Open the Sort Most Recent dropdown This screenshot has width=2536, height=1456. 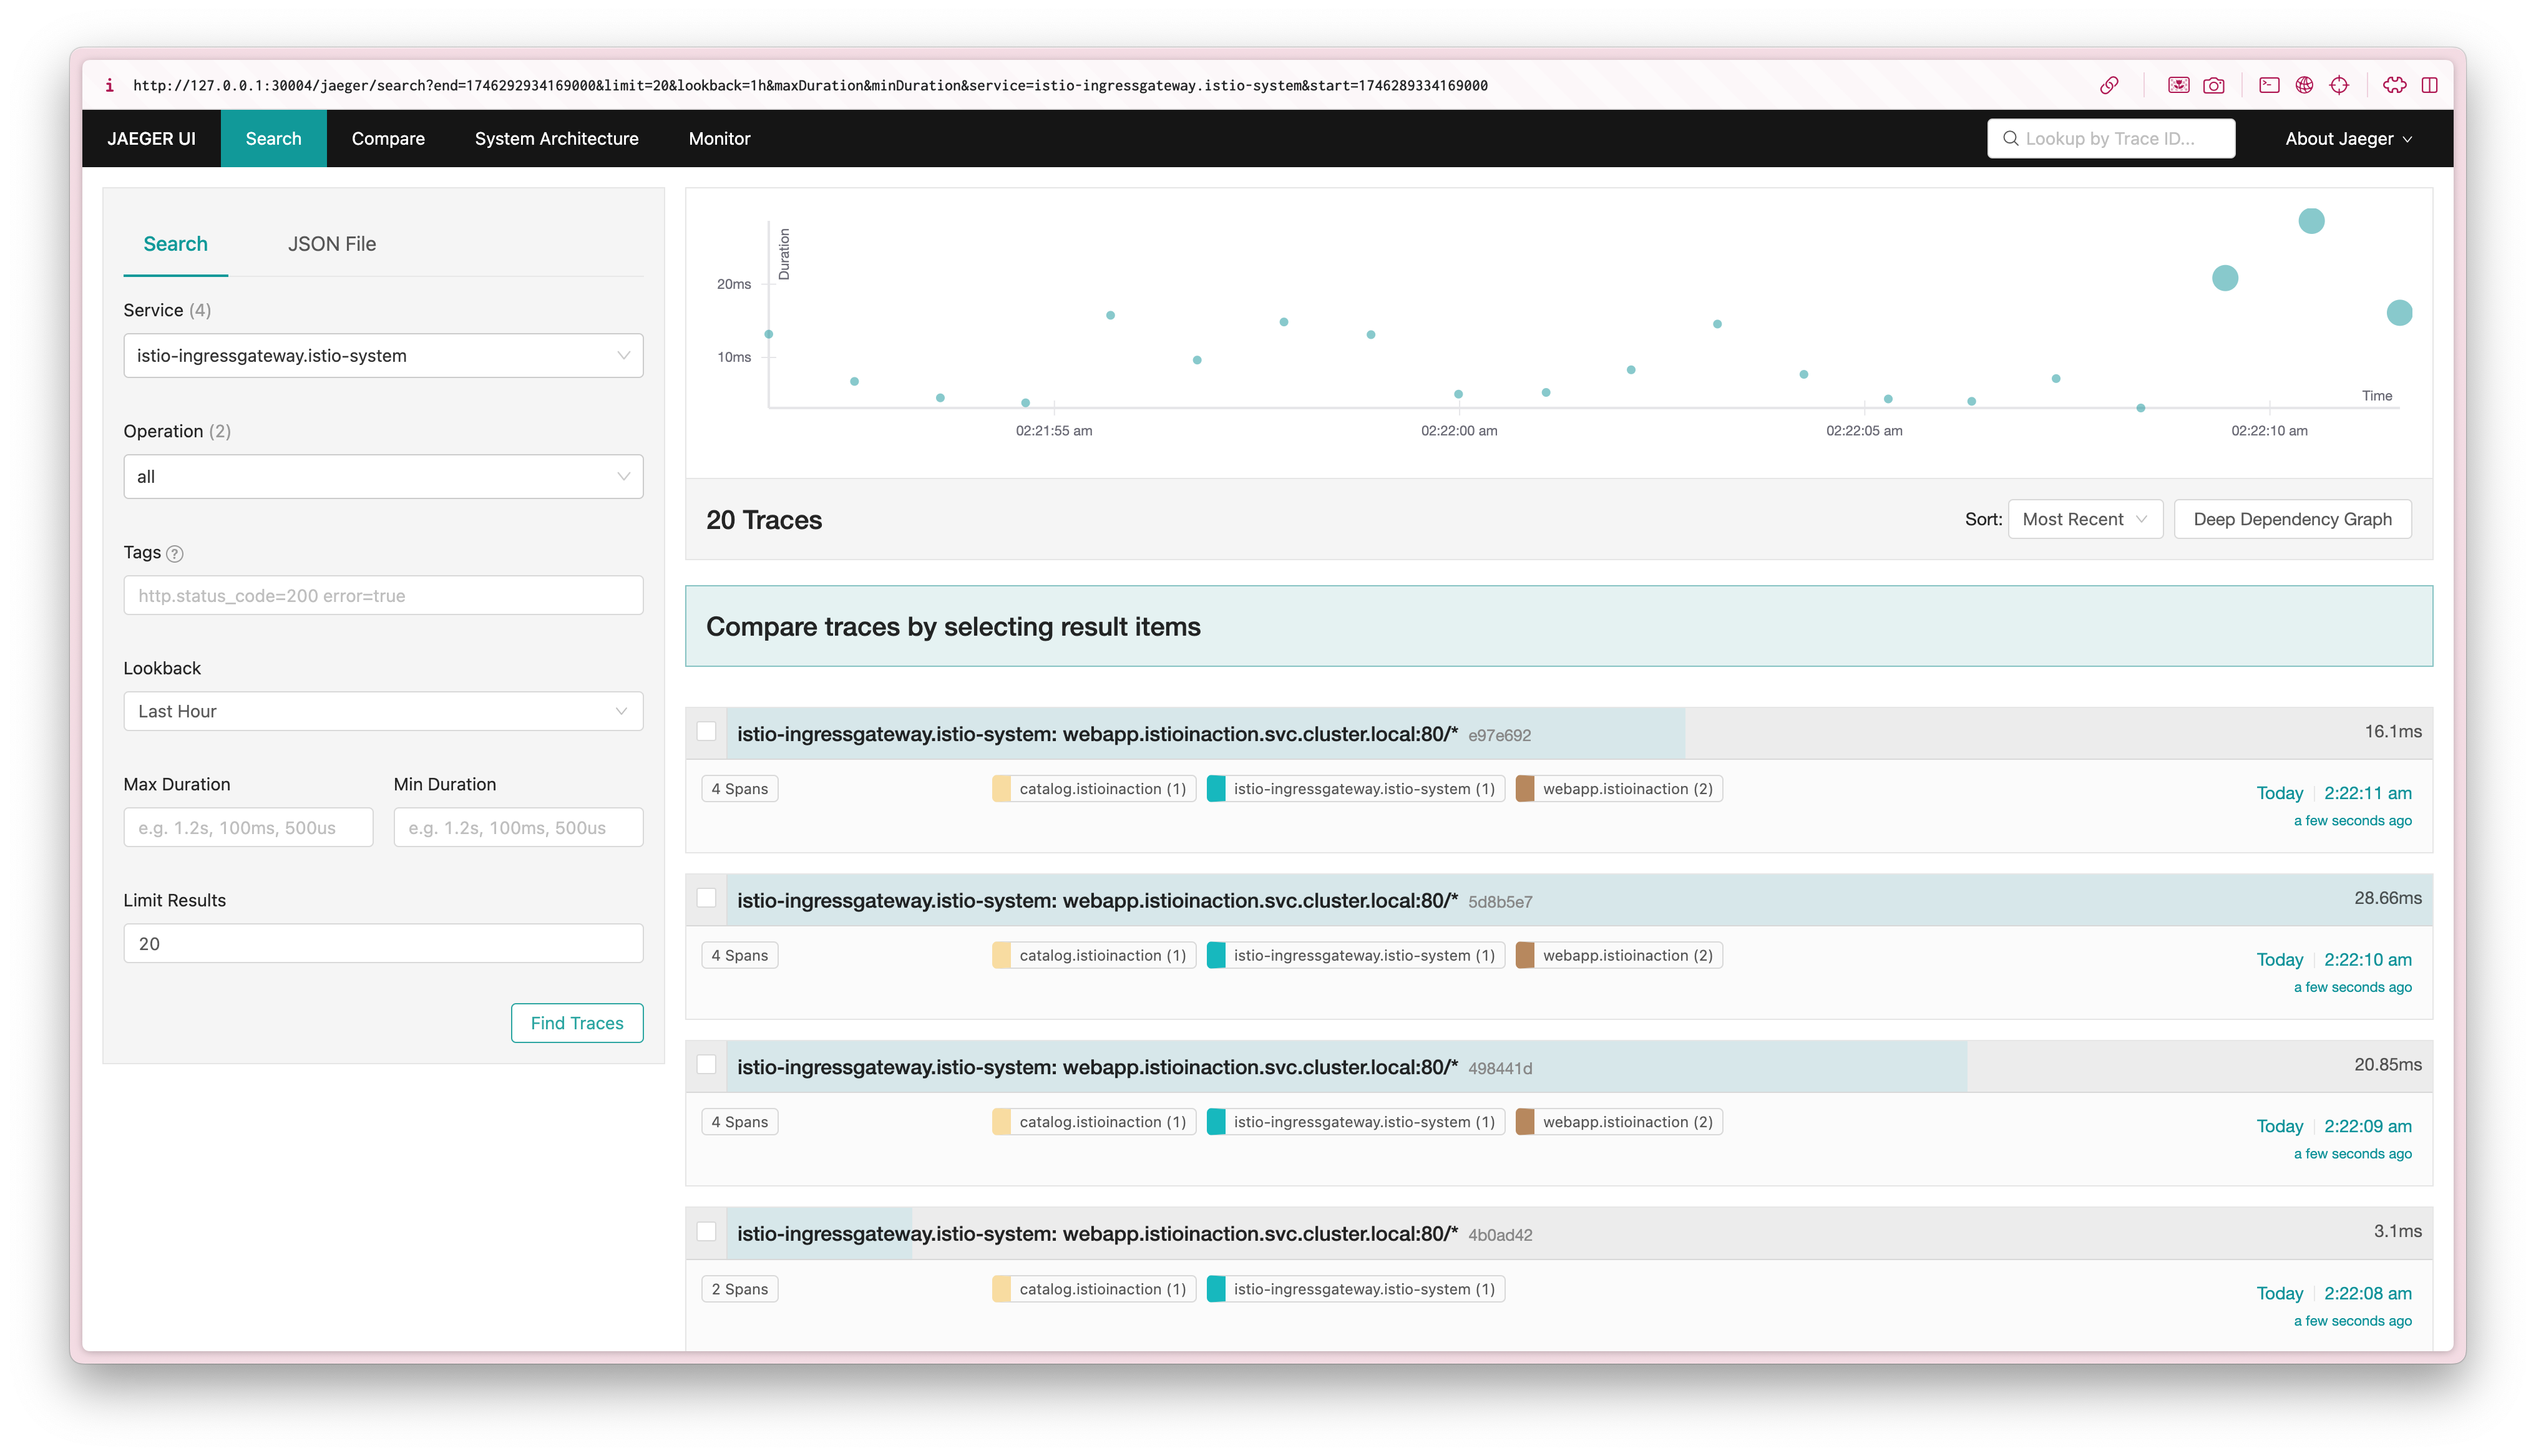click(x=2085, y=519)
